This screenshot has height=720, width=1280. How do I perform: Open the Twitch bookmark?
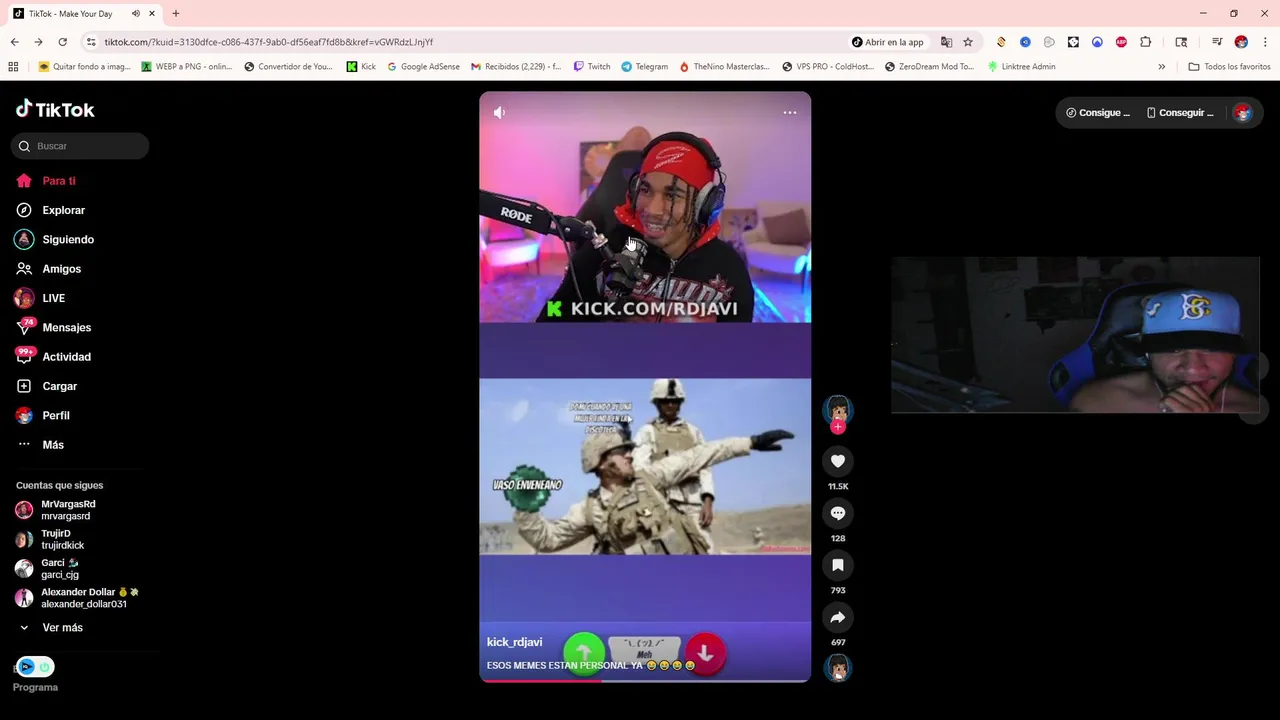[x=592, y=67]
